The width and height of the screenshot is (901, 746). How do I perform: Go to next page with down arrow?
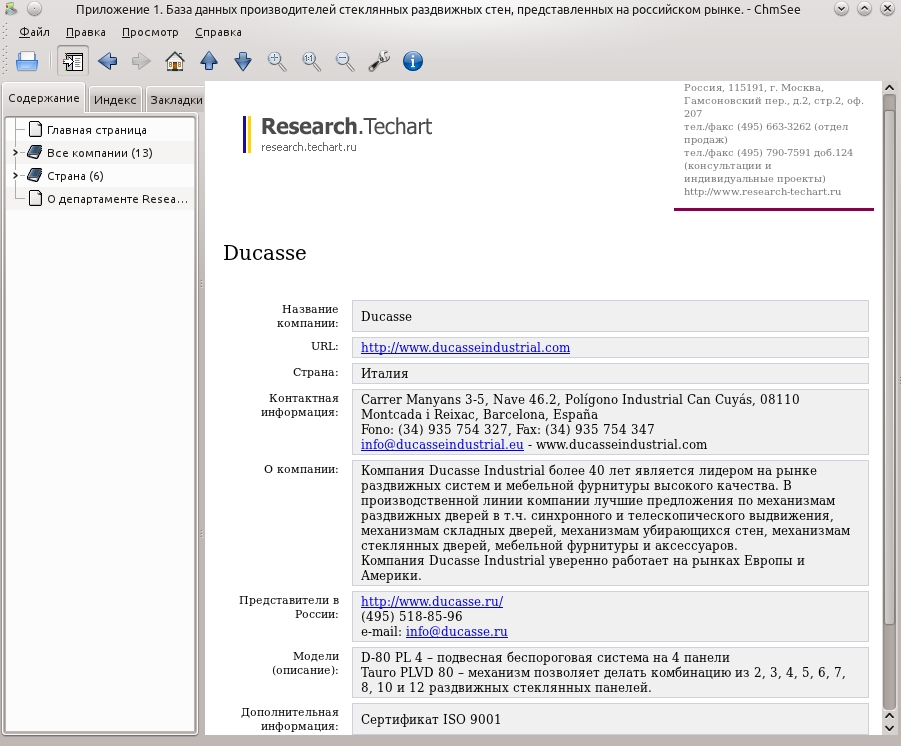point(243,61)
